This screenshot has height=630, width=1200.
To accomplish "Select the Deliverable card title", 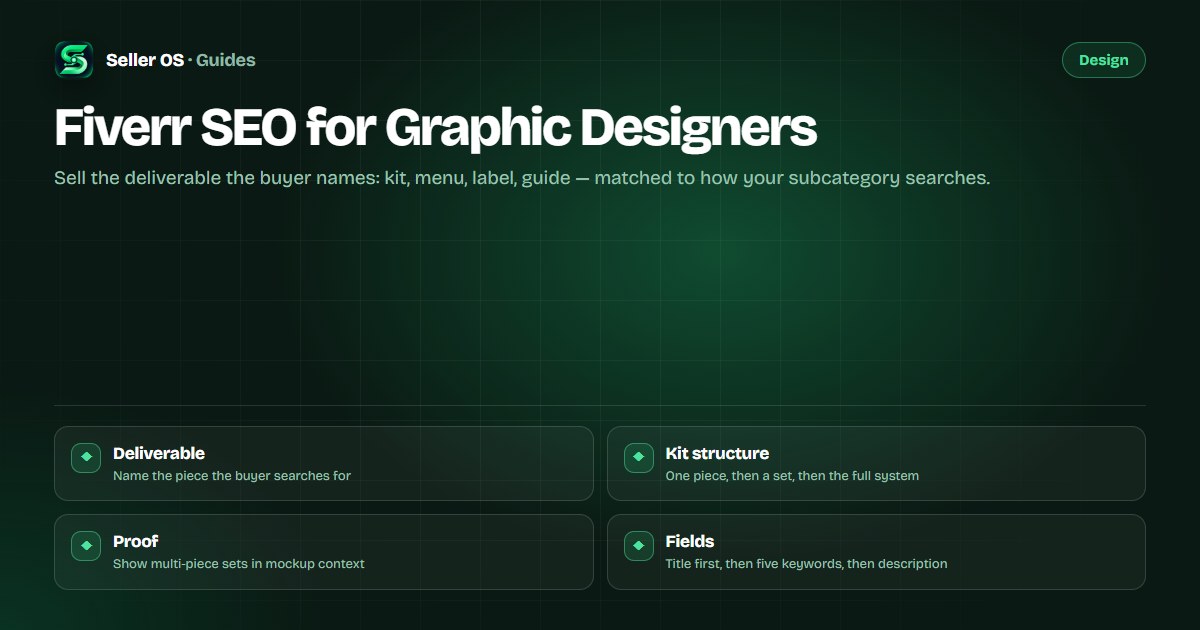I will click(x=159, y=453).
